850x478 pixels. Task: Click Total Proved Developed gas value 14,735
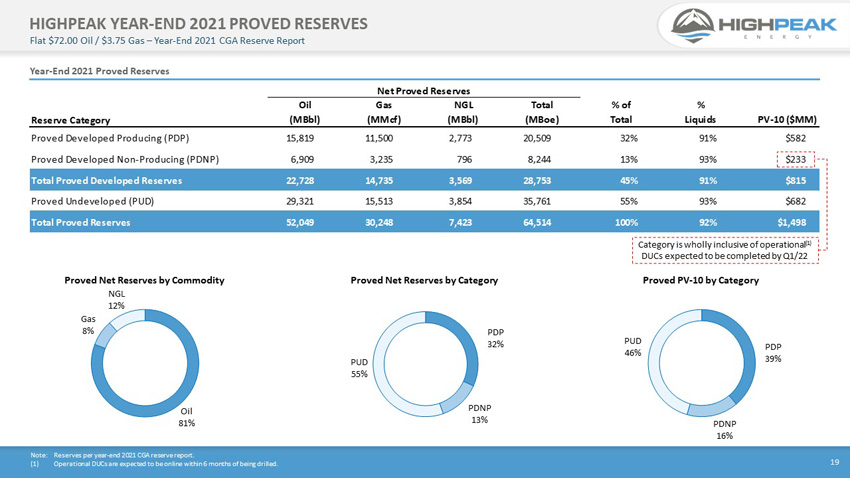click(379, 180)
